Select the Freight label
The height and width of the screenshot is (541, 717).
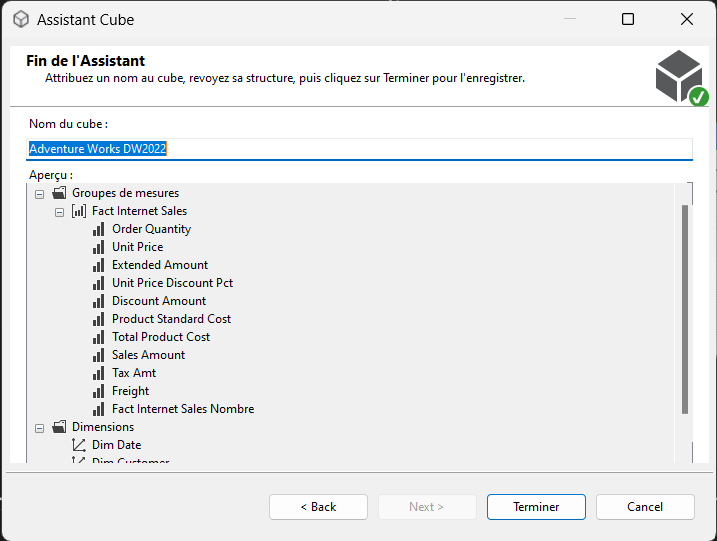130,391
